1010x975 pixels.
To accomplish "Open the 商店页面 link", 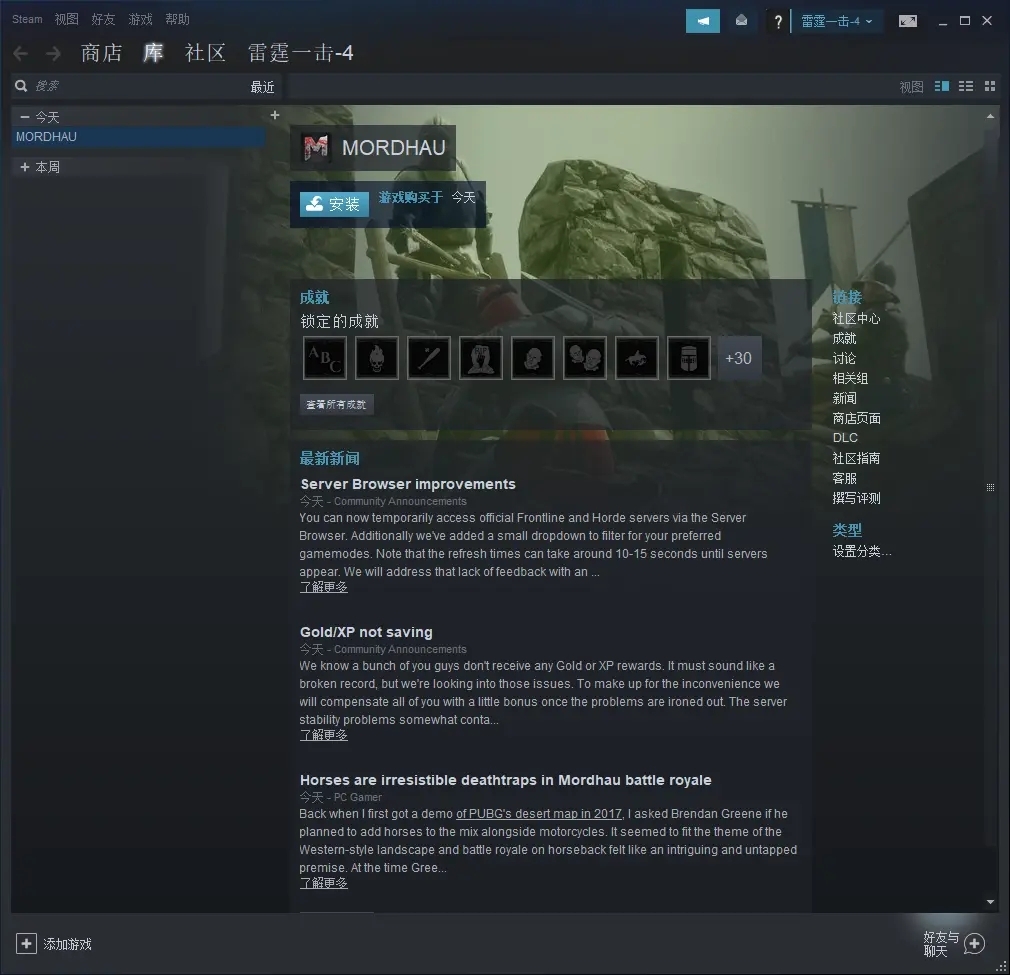I will point(857,419).
